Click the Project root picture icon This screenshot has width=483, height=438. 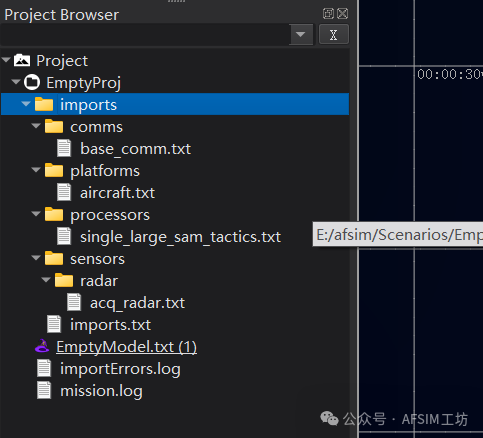pyautogui.click(x=22, y=60)
